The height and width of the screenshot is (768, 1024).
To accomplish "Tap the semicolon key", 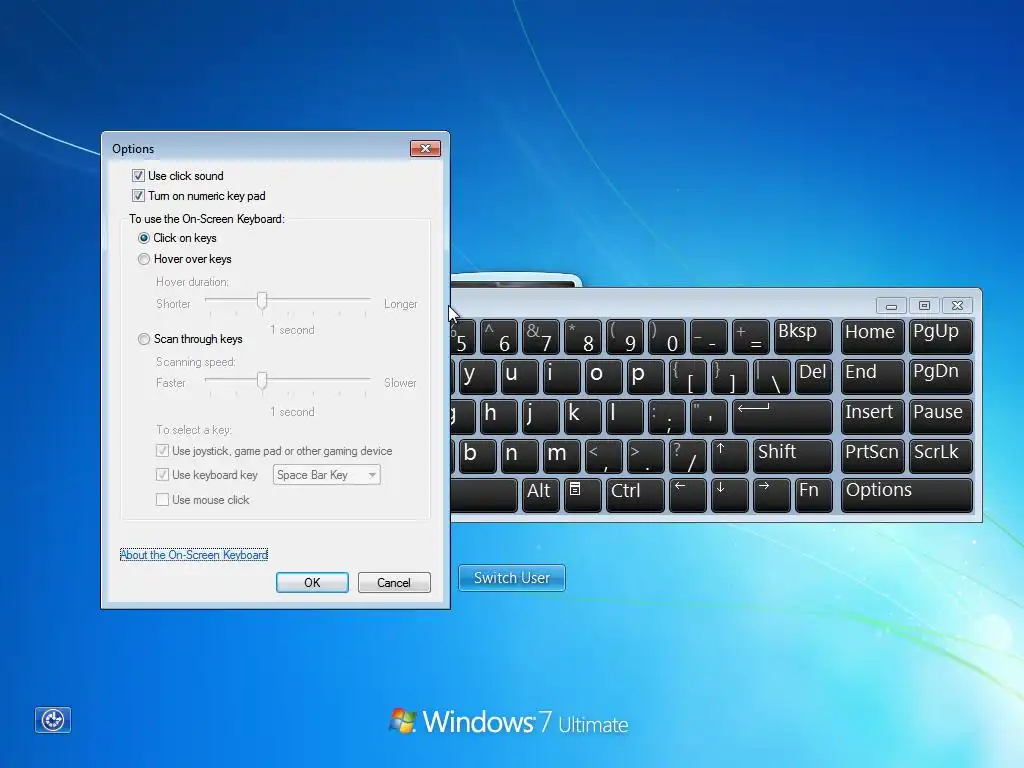I will (x=666, y=417).
